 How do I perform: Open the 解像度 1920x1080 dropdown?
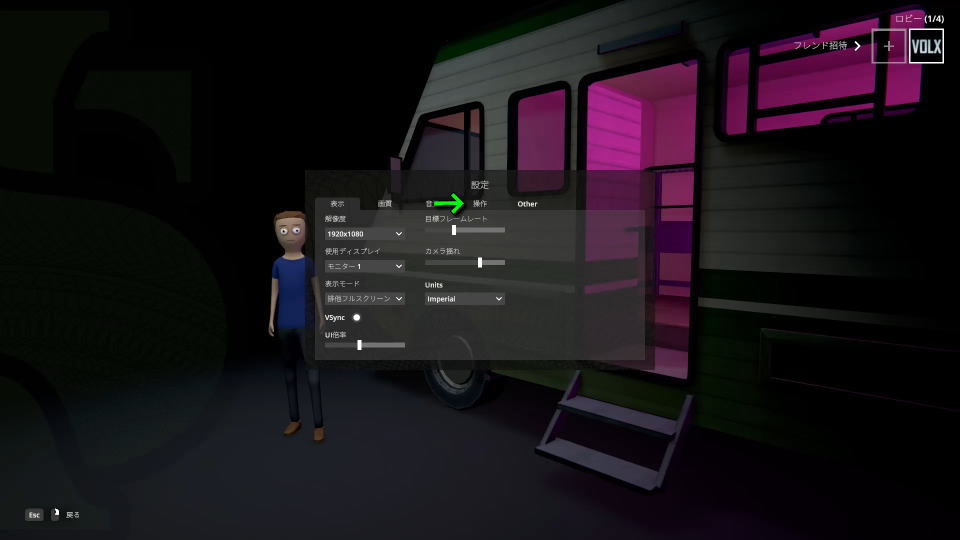click(x=364, y=233)
